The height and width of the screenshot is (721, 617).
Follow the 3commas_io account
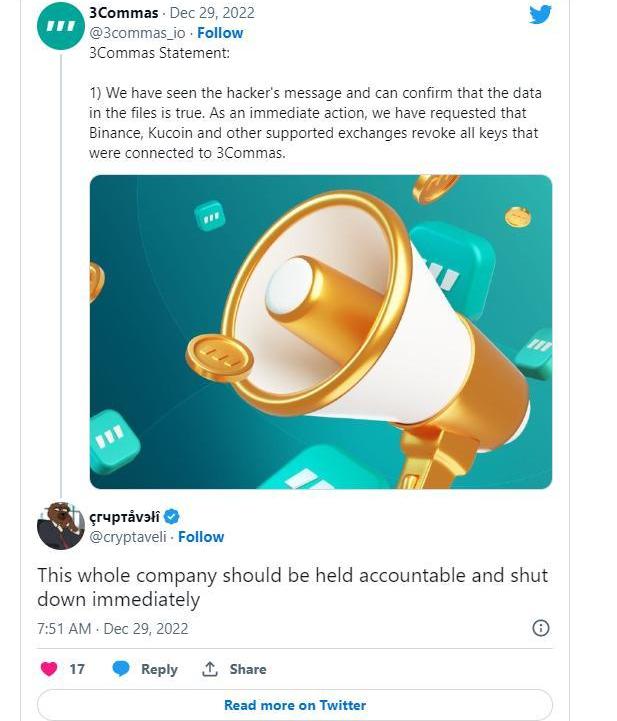220,32
